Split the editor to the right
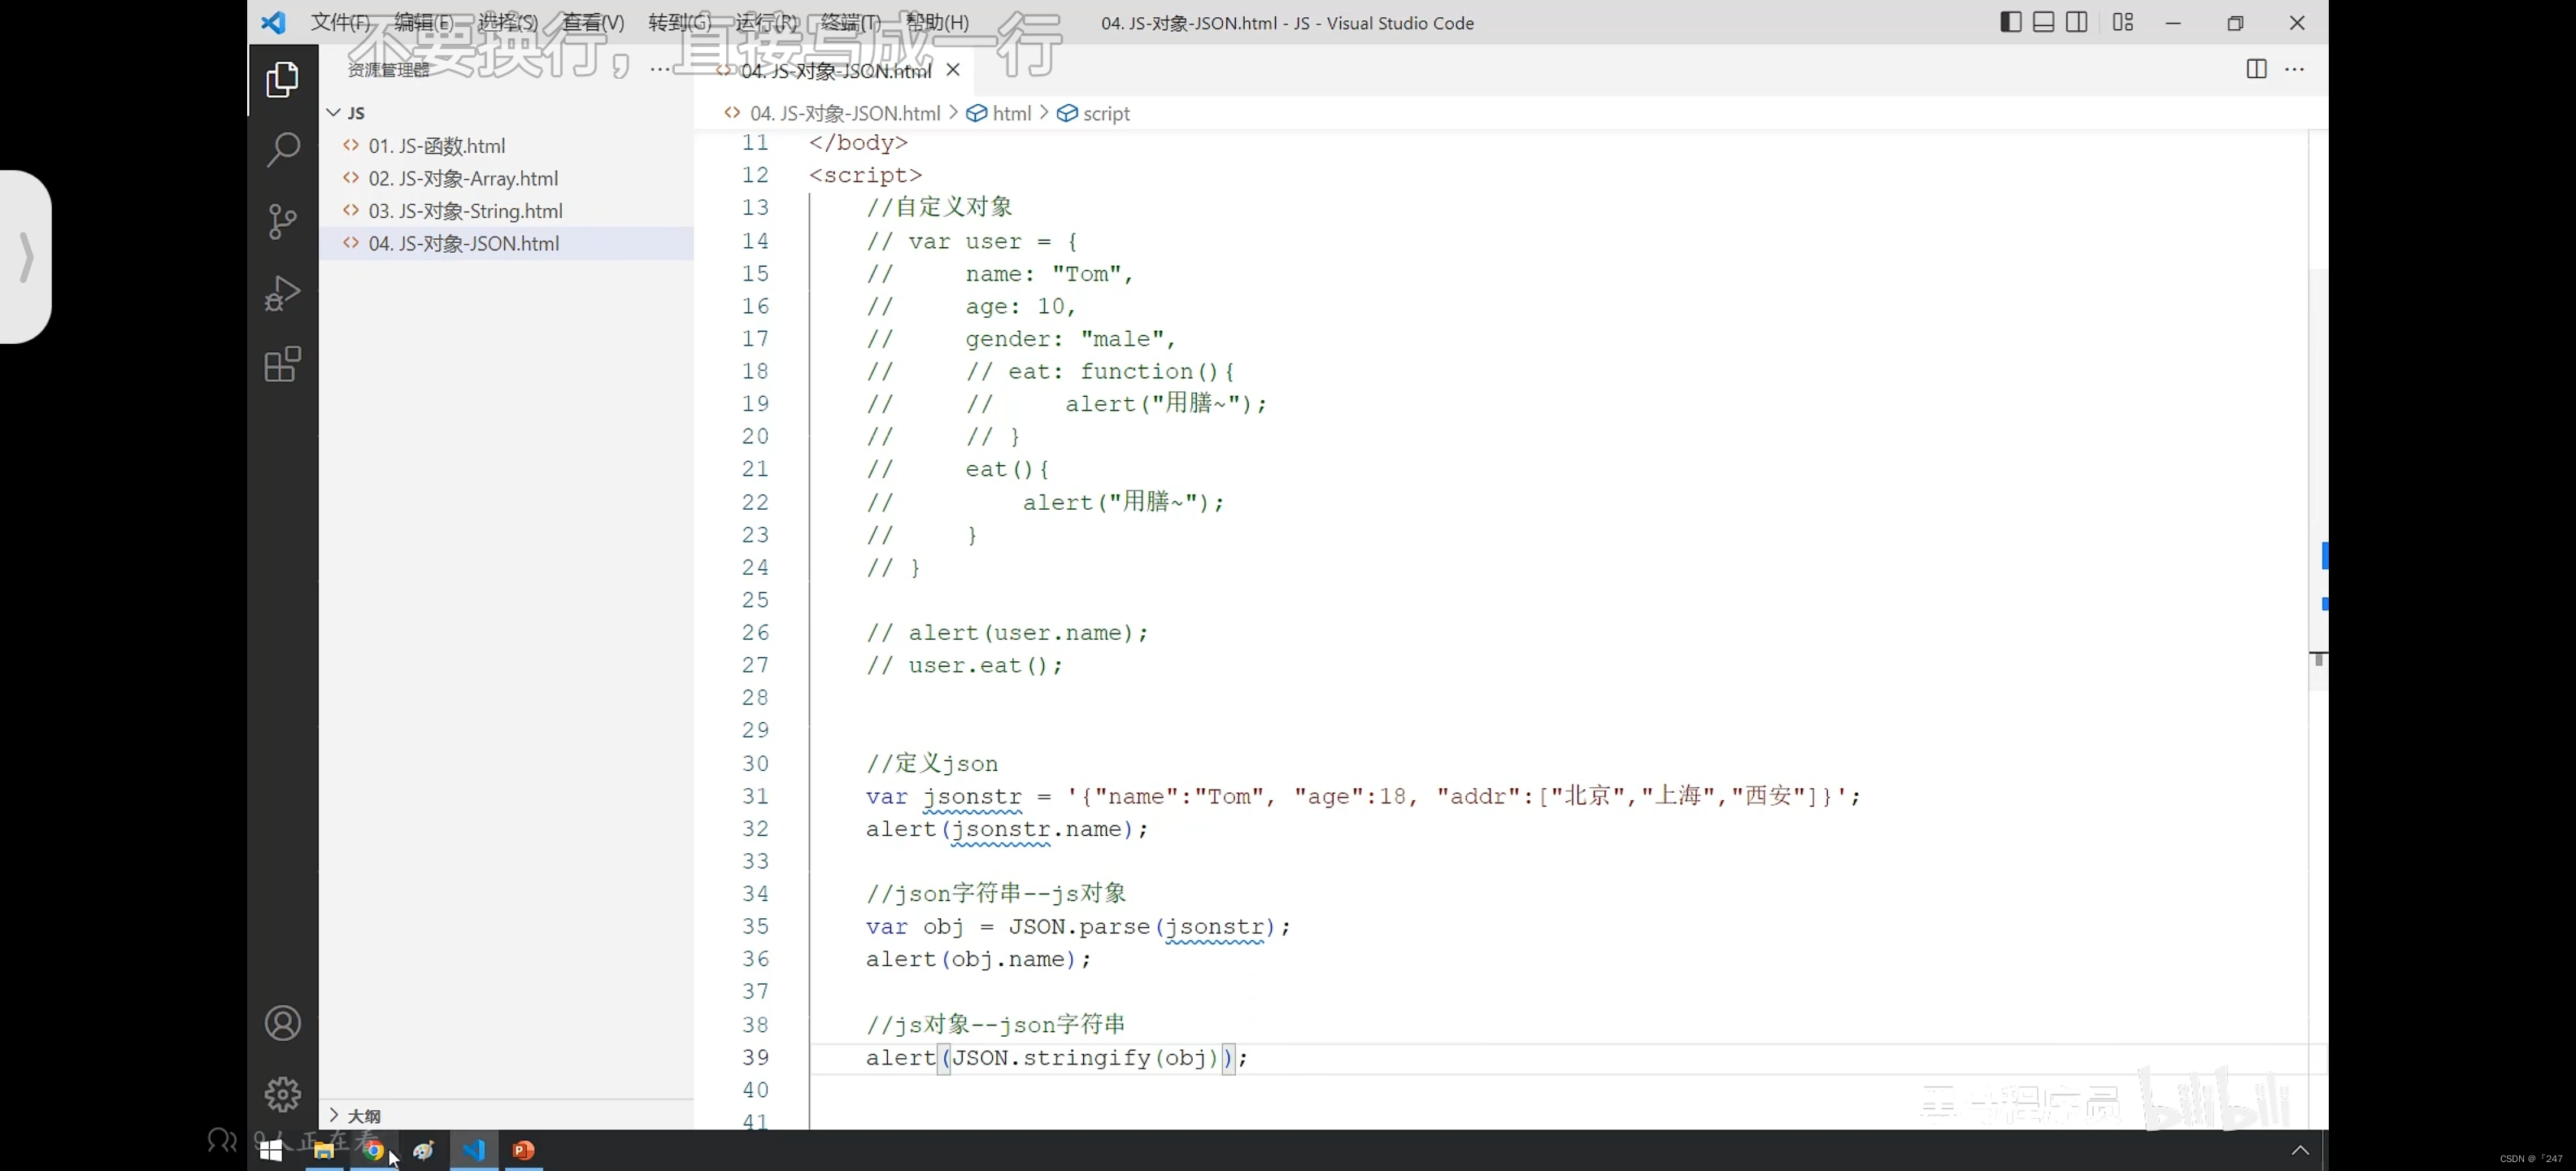 [2256, 69]
